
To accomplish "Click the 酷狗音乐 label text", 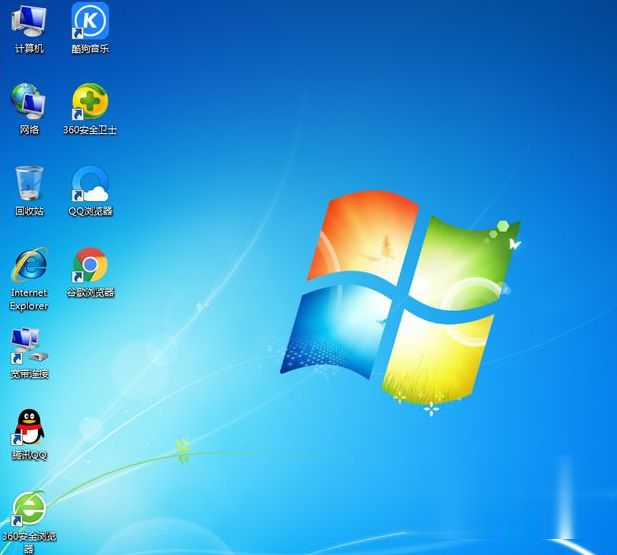I will (90, 49).
